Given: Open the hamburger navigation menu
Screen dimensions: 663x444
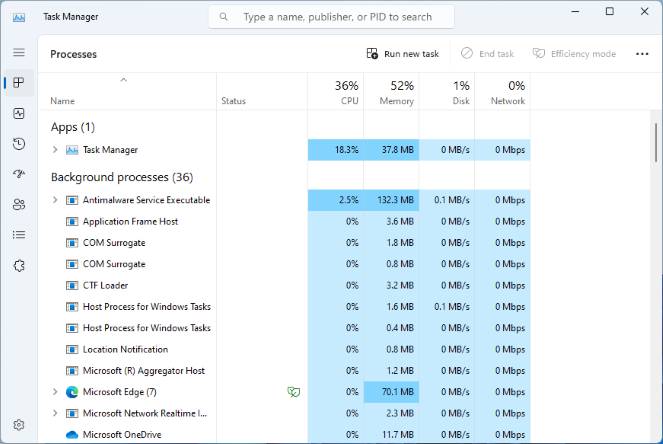Looking at the screenshot, I should 19,52.
